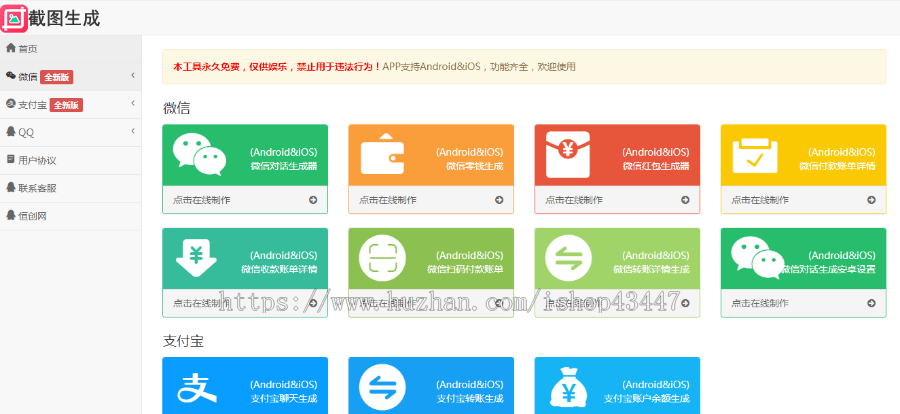
Task: Click the 微信对话生成器 card title text
Action: pyautogui.click(x=284, y=167)
